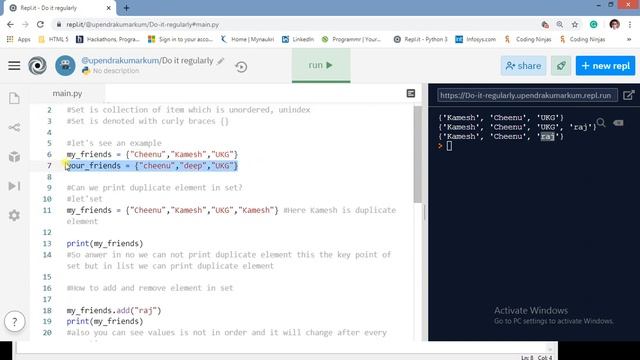
Task: Open Sign in to your account bookmark
Action: click(x=180, y=39)
